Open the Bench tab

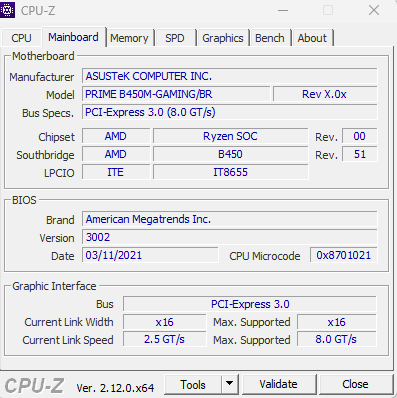(270, 38)
